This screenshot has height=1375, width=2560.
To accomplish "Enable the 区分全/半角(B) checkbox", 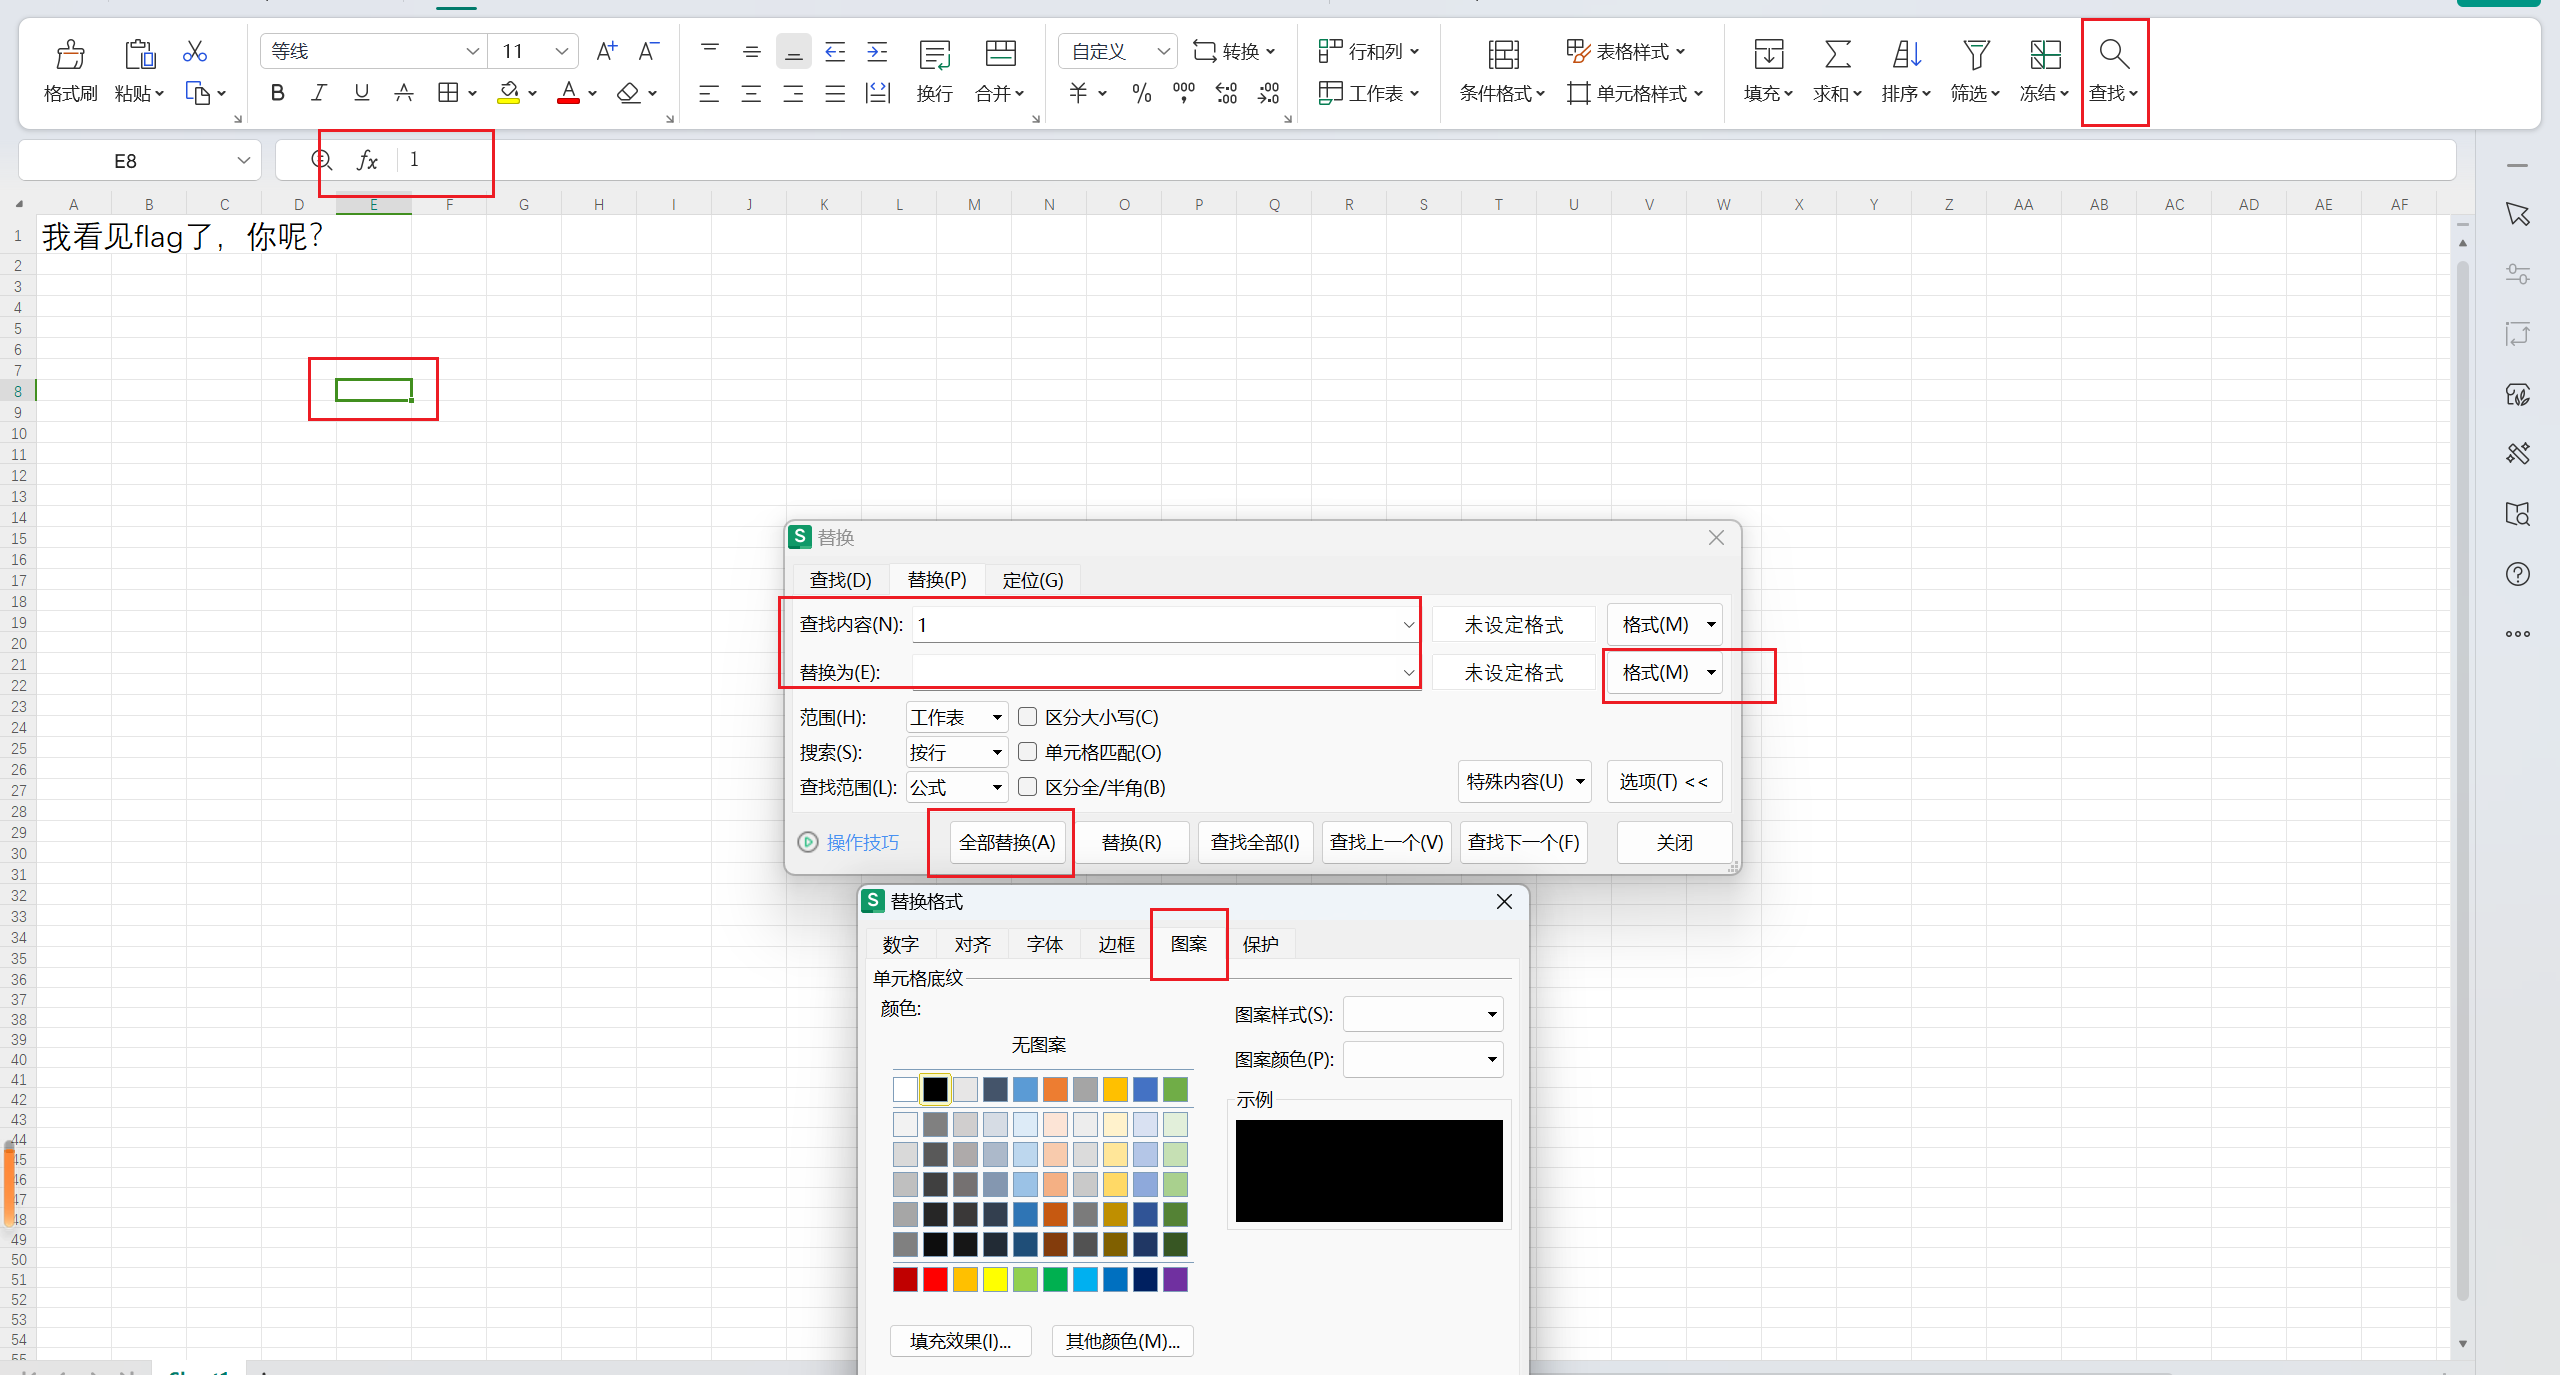I will (1027, 787).
